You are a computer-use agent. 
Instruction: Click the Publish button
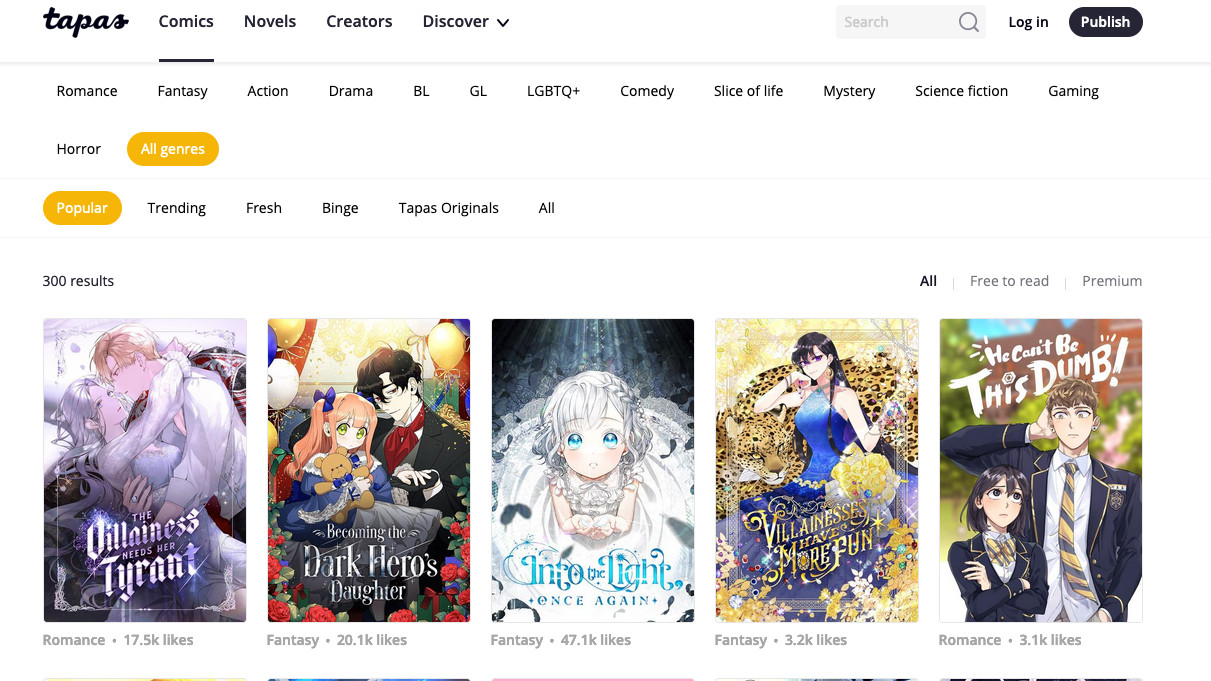1105,22
